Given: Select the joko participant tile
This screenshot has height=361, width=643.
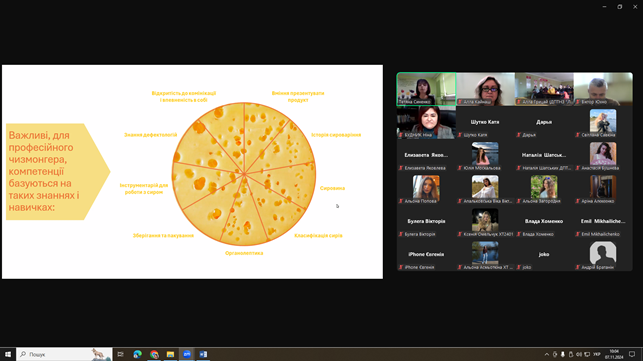Looking at the screenshot, I should tap(544, 254).
